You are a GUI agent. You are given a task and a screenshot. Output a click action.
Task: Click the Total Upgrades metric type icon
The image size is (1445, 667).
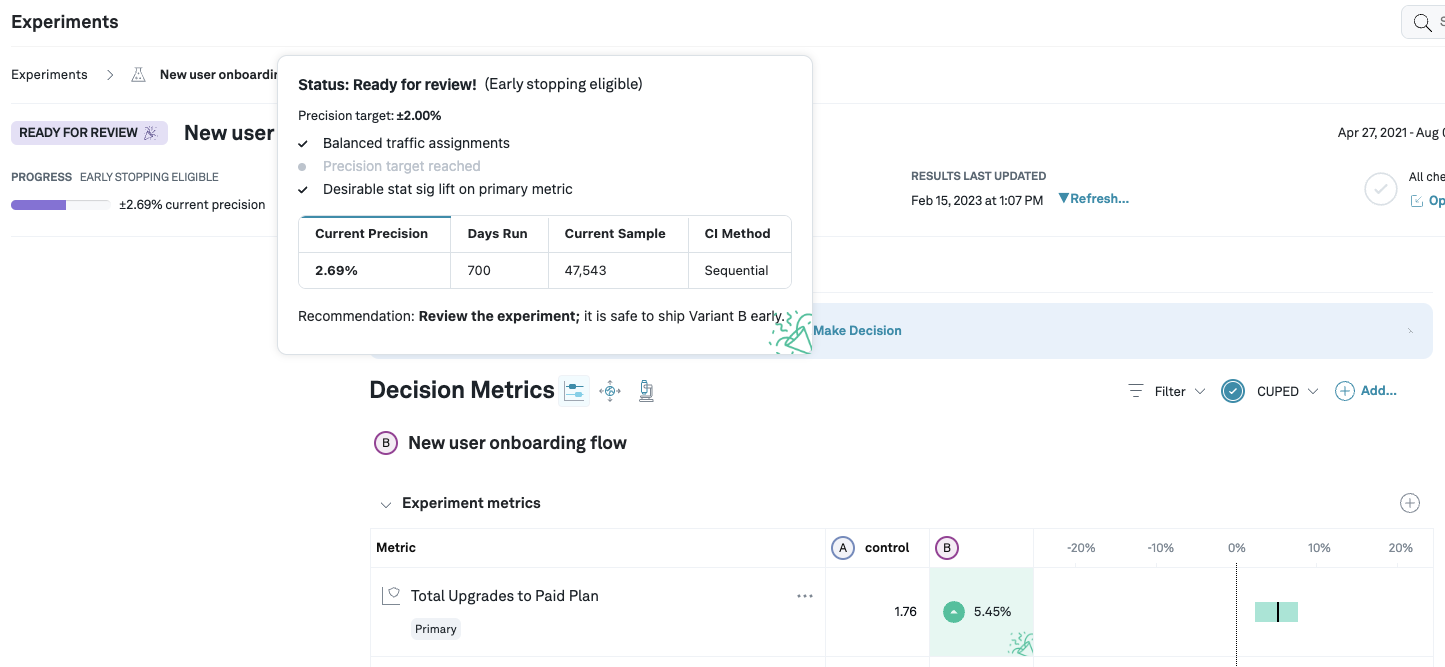click(390, 596)
